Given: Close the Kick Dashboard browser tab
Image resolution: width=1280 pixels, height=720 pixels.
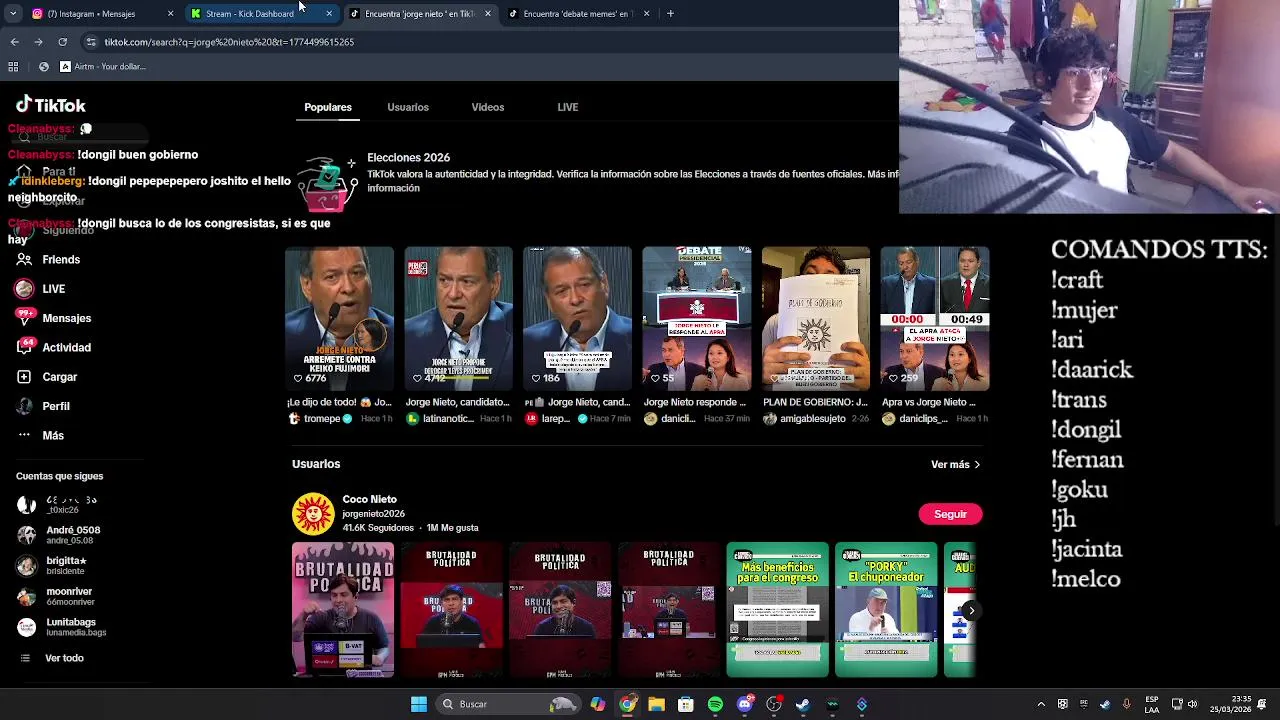Looking at the screenshot, I should pyautogui.click(x=329, y=14).
